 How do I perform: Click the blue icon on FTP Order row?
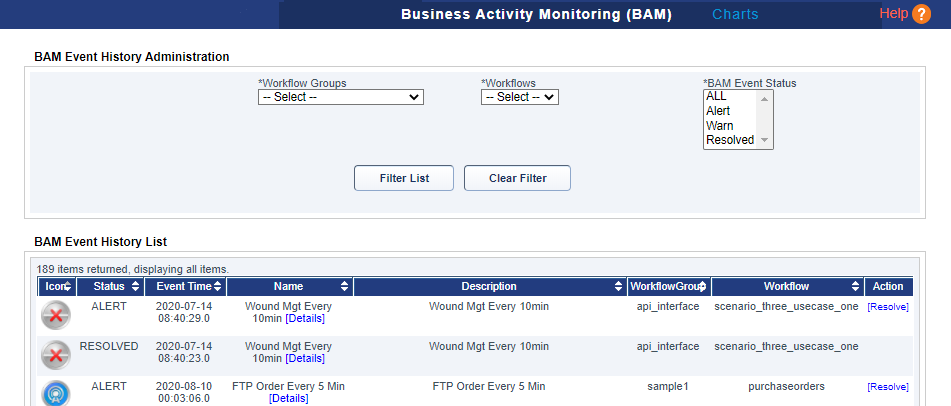coord(56,393)
